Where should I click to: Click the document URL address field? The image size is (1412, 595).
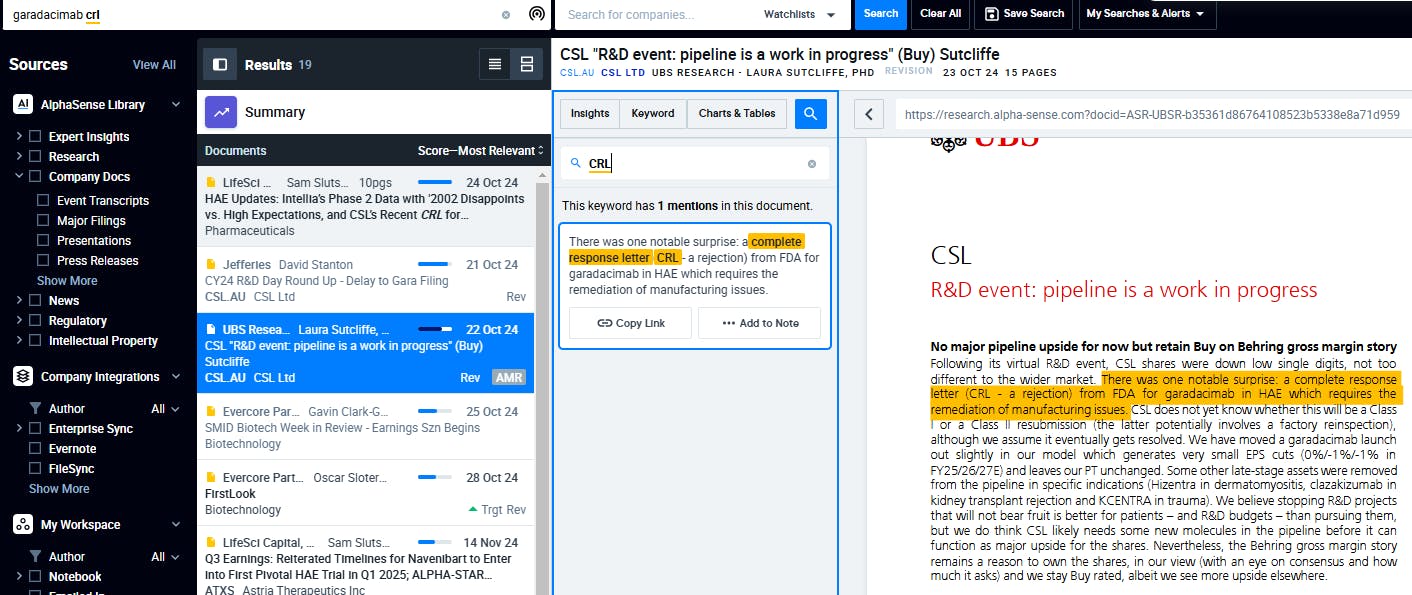(1152, 114)
